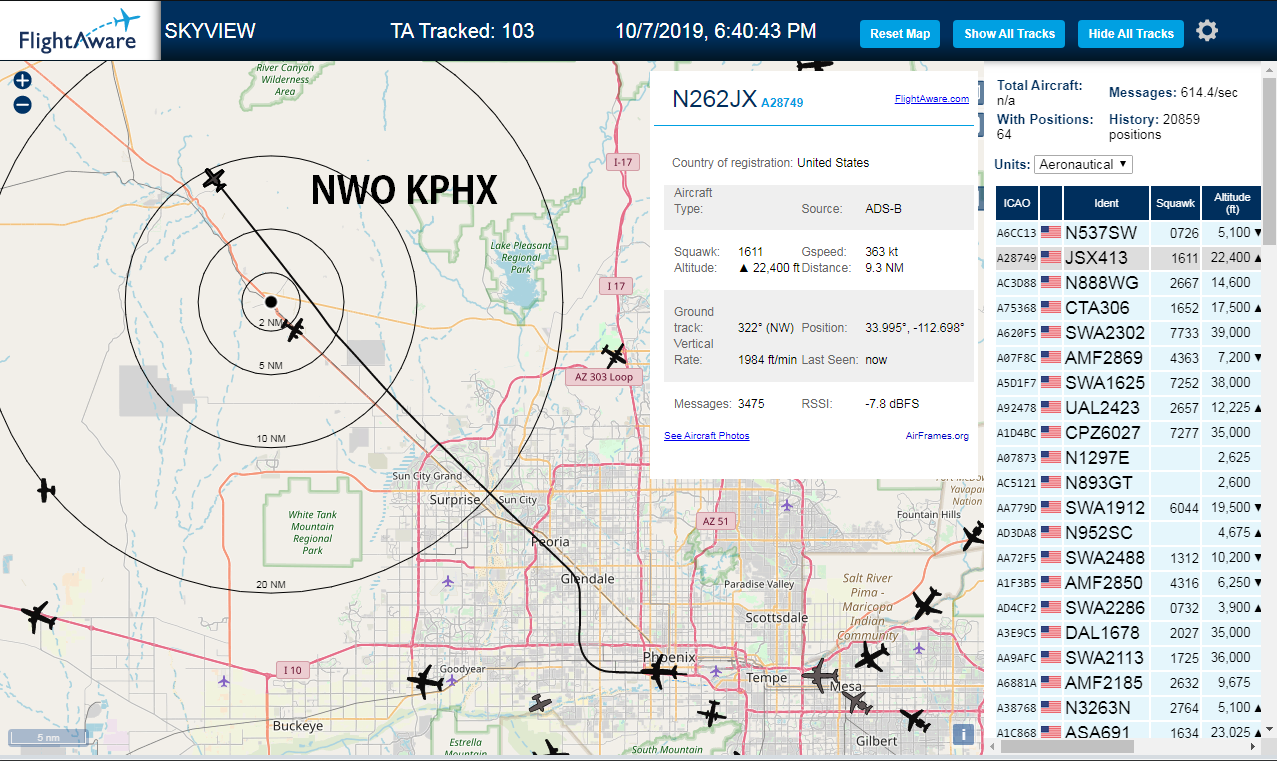1277x761 pixels.
Task: Open the map info 'i' button
Action: tap(963, 734)
